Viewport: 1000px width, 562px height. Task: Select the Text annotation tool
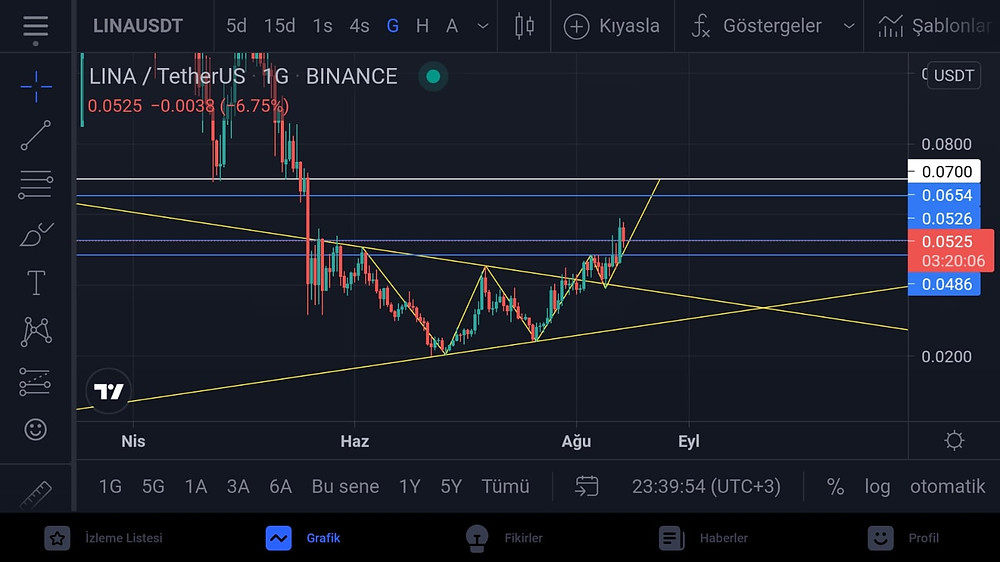[x=36, y=283]
